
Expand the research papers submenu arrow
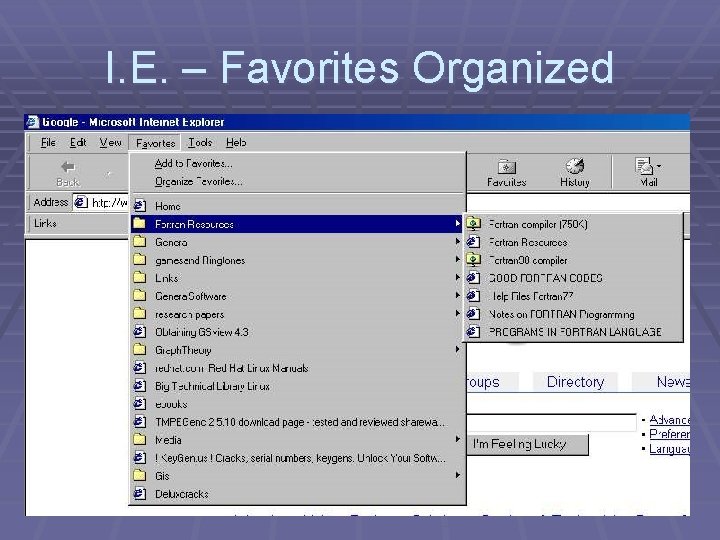(x=457, y=314)
